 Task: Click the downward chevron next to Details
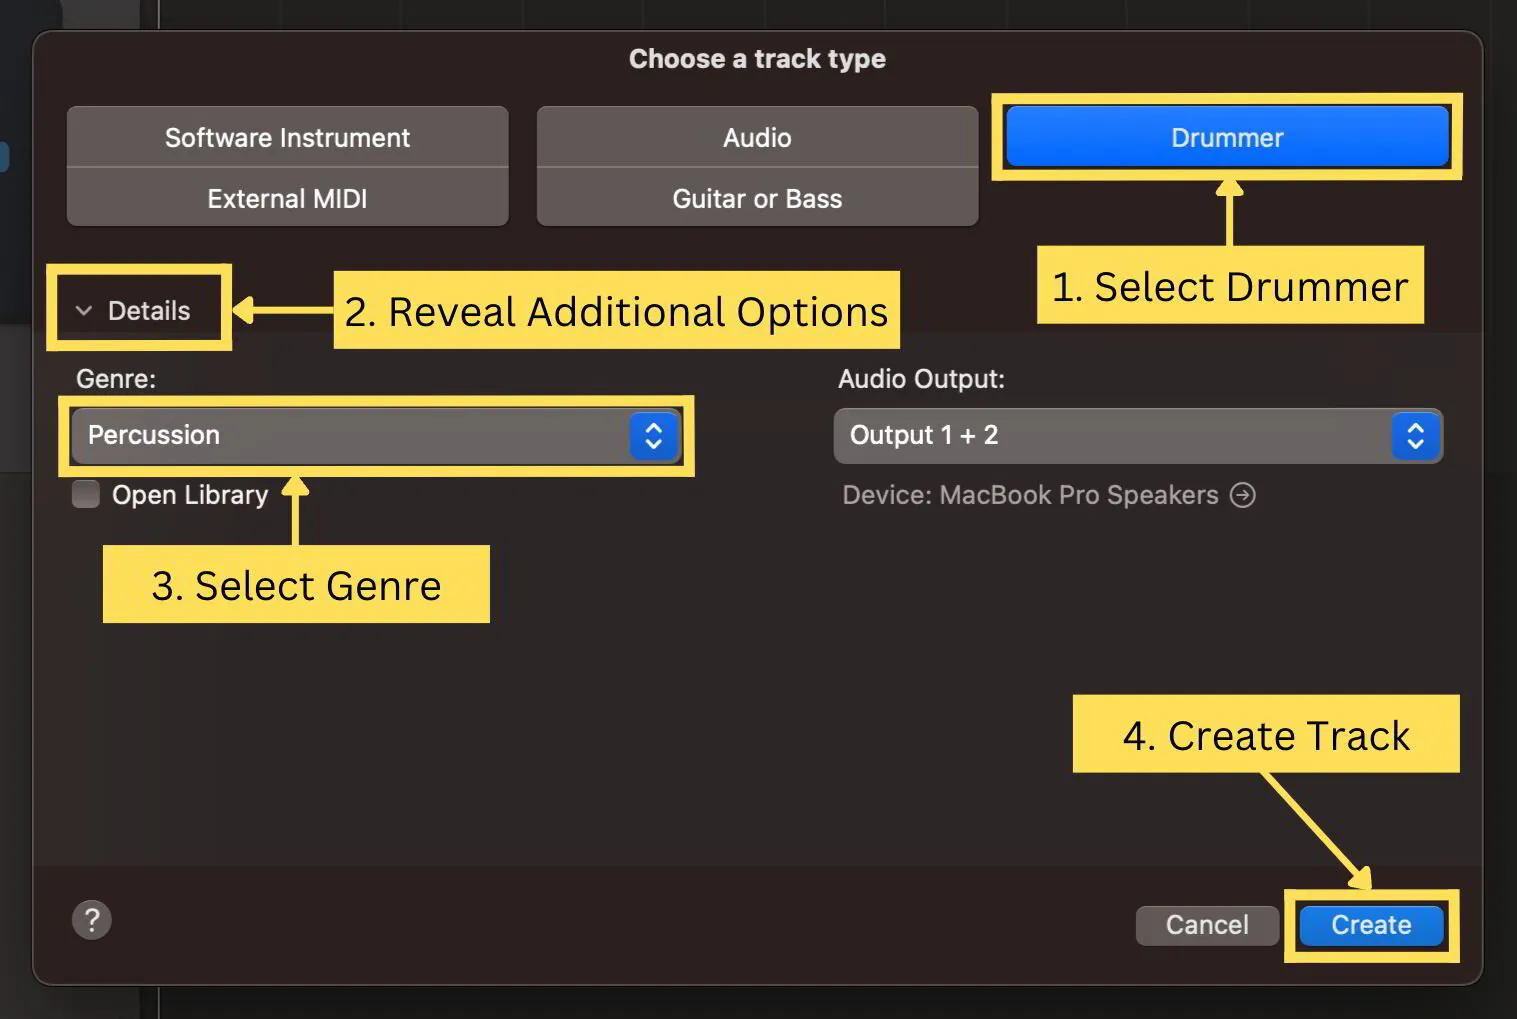pos(84,310)
